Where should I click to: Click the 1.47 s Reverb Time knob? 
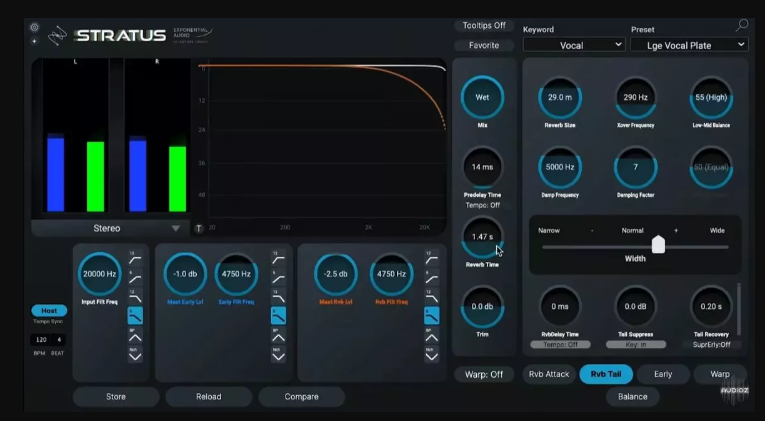click(x=483, y=237)
